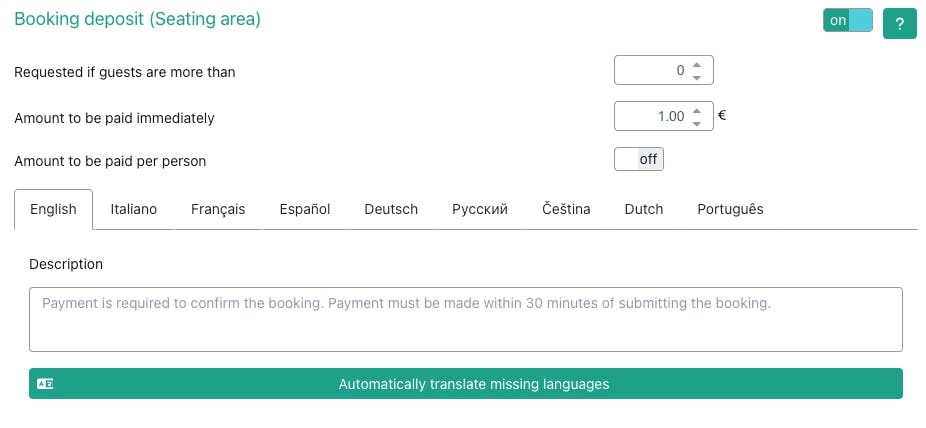This screenshot has height=428, width=926.
Task: Enable Amount to be paid per person
Action: 639,159
